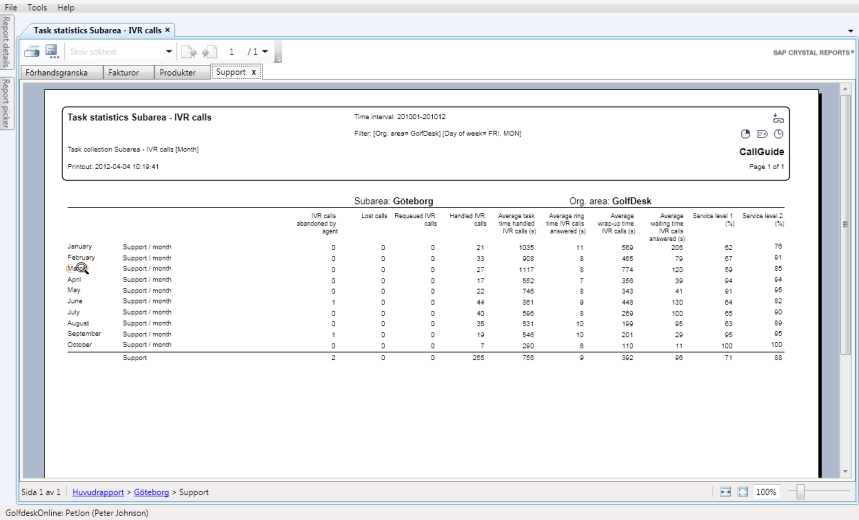Expand the tab list arrow at top right
This screenshot has height=520, width=859.
(x=850, y=31)
